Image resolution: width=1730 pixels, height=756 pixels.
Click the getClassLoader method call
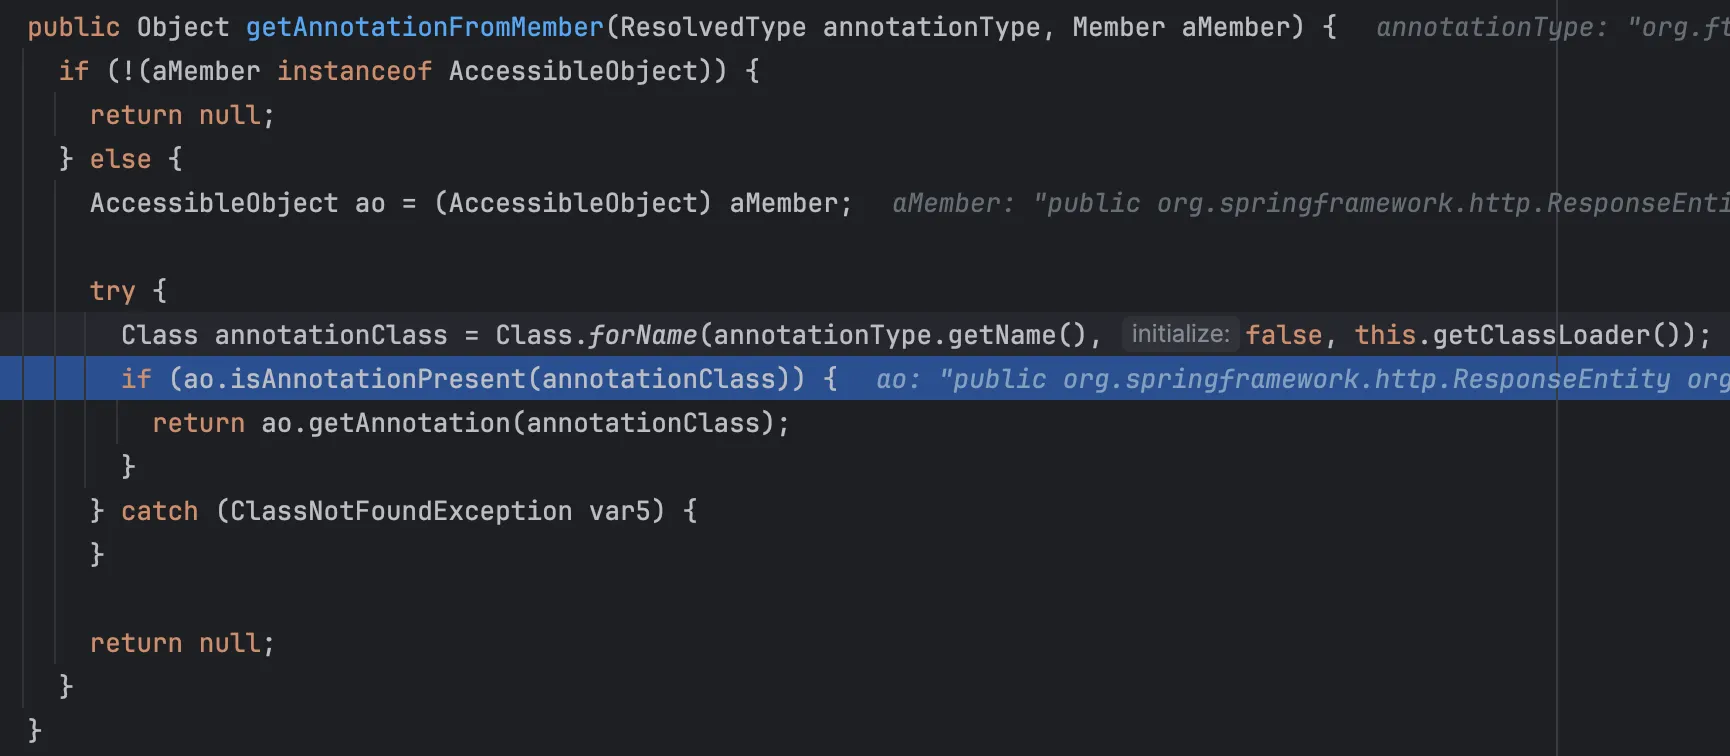tap(1540, 335)
